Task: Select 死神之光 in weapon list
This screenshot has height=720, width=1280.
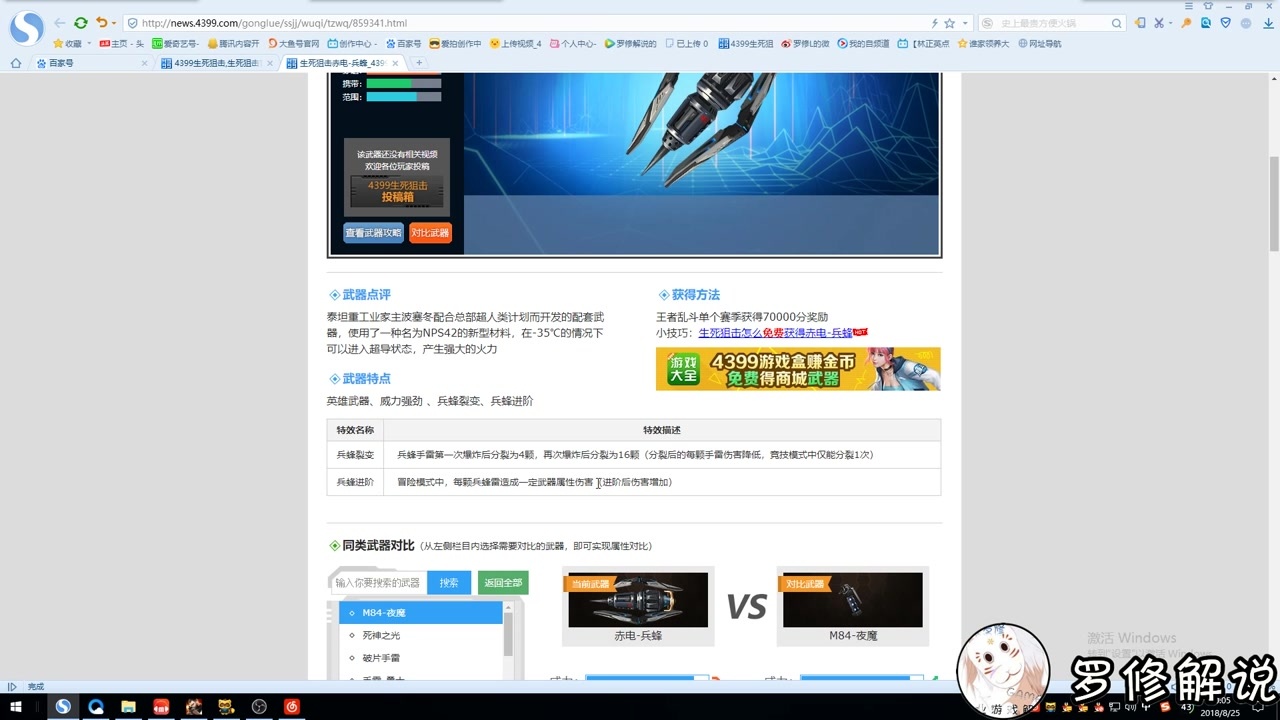Action: click(x=420, y=635)
